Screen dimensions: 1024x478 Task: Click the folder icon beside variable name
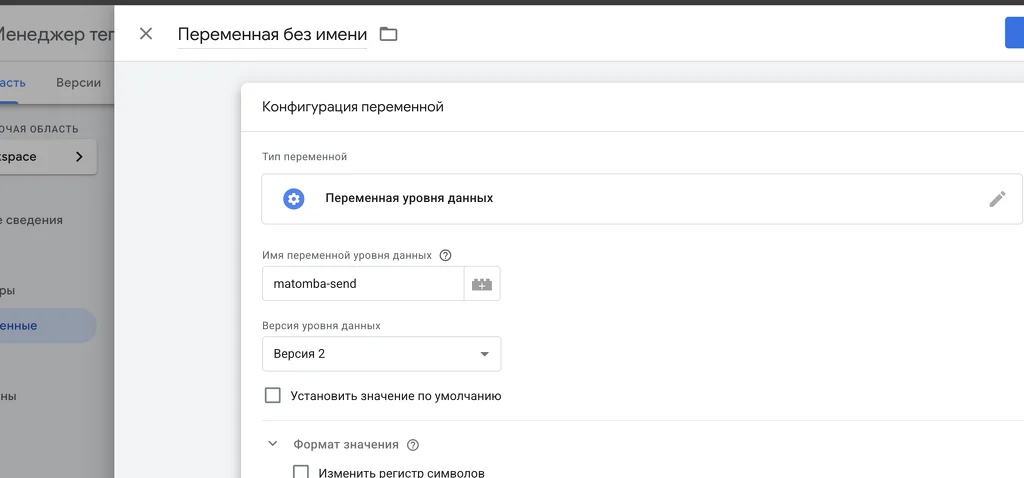(x=389, y=34)
